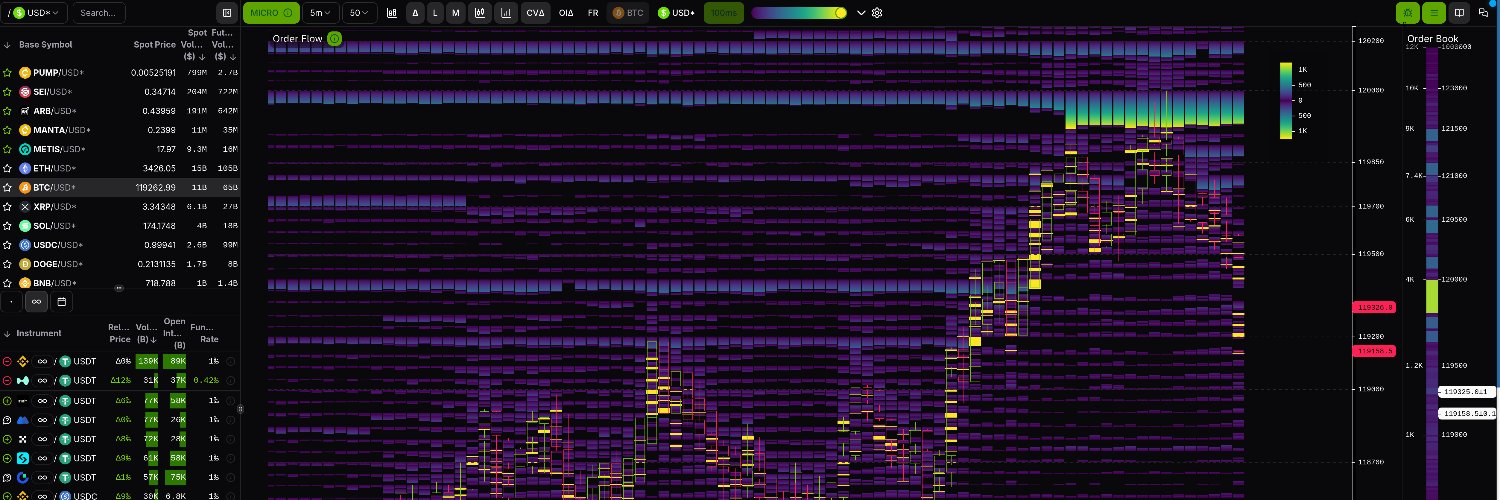Image resolution: width=1500 pixels, height=500 pixels.
Task: Open the book docs icon
Action: 1459,13
